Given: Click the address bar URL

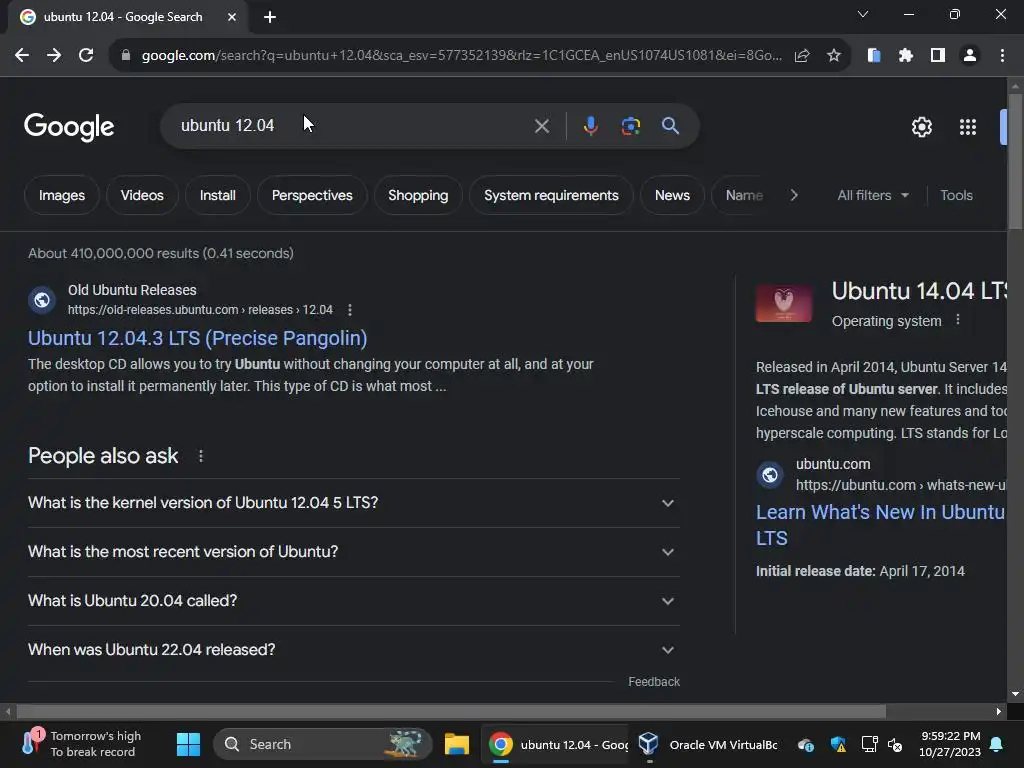Looking at the screenshot, I should pos(461,56).
